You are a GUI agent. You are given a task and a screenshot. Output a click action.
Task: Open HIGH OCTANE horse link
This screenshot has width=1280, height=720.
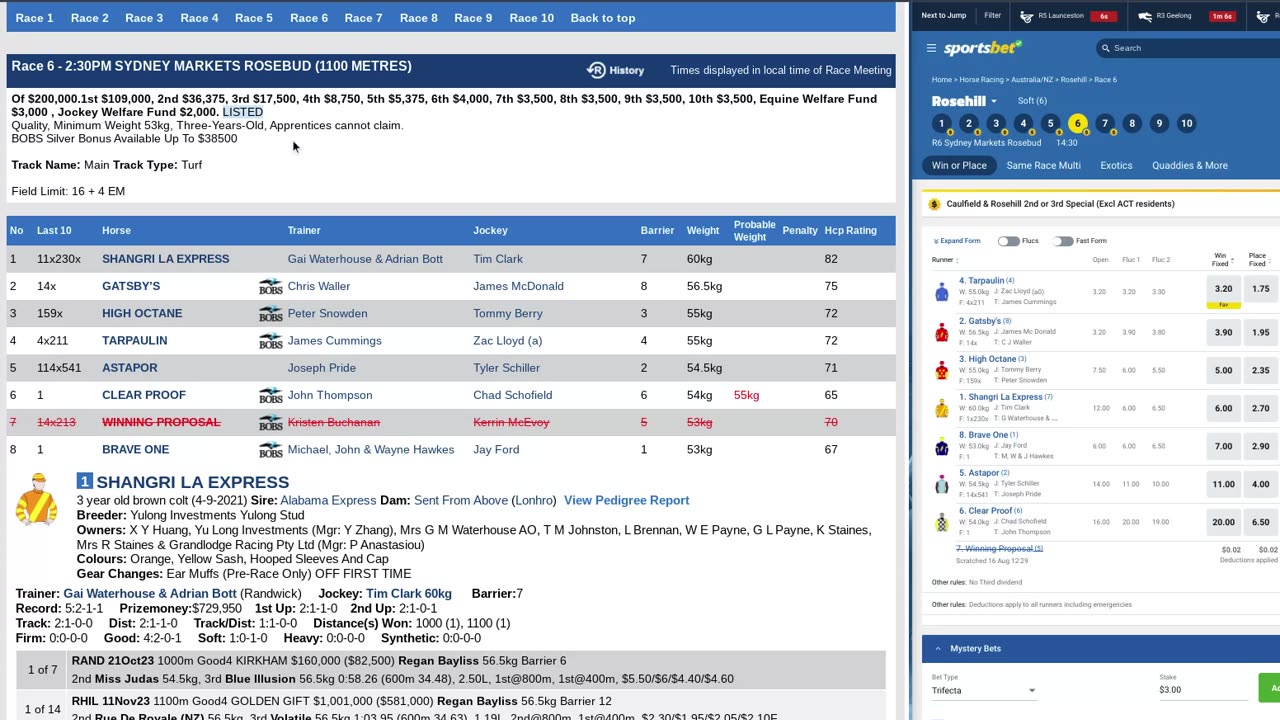[142, 313]
